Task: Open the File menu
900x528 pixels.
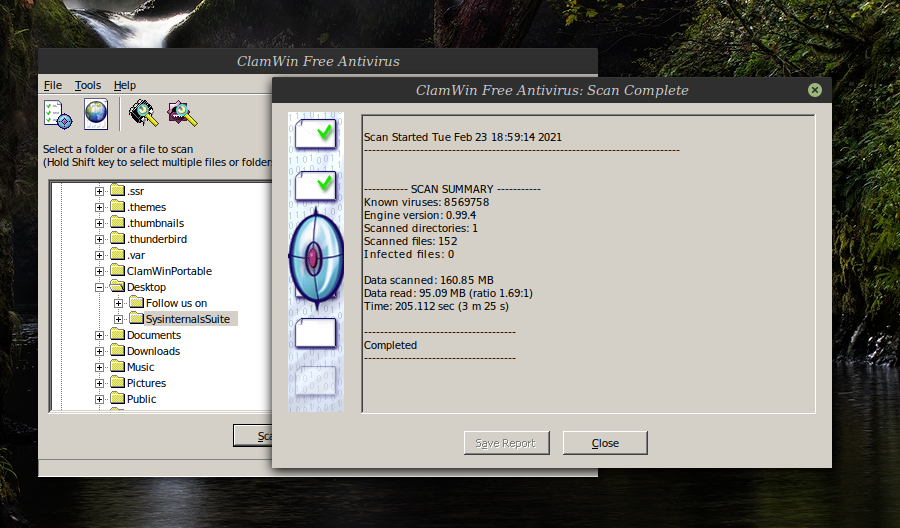Action: [53, 85]
